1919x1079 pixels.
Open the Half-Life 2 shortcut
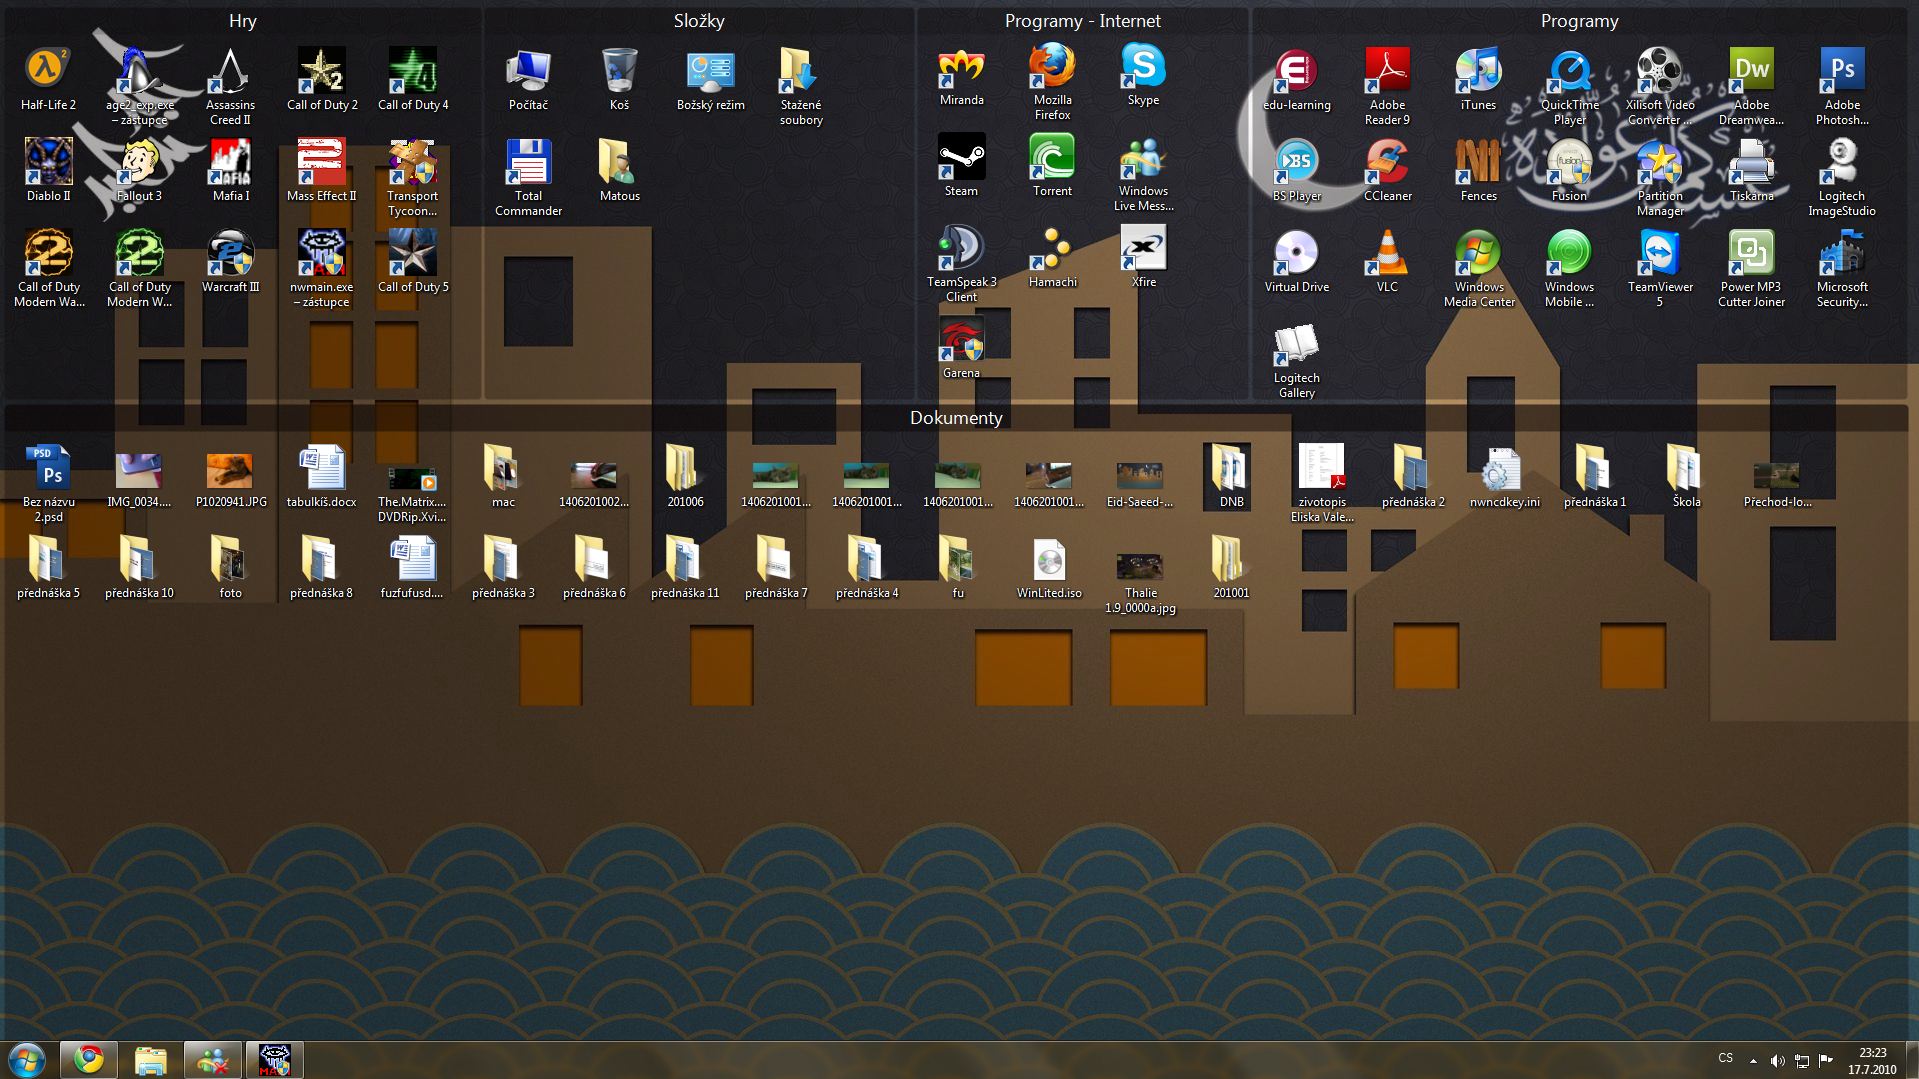click(x=47, y=70)
